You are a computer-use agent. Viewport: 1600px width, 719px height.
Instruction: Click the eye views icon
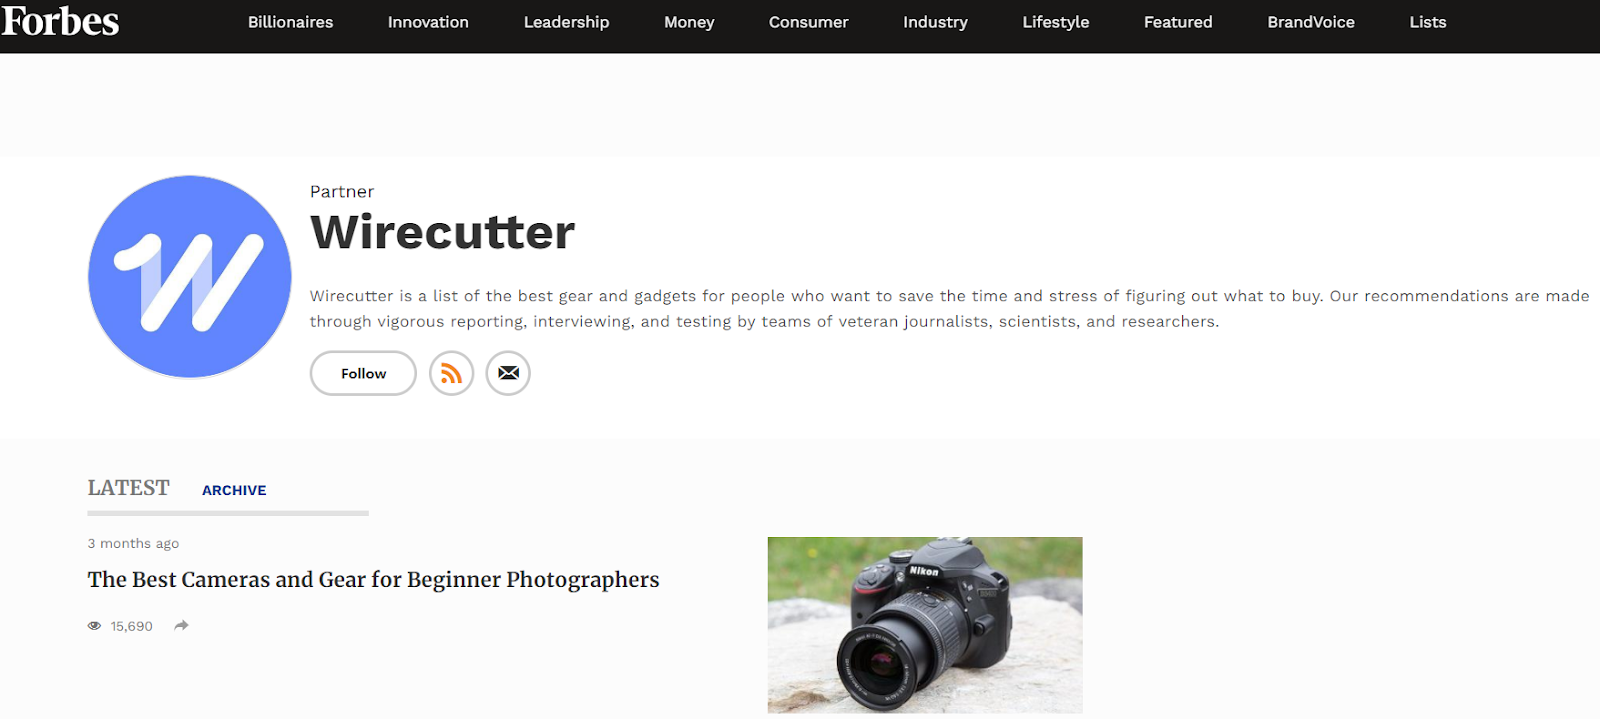[x=94, y=626]
